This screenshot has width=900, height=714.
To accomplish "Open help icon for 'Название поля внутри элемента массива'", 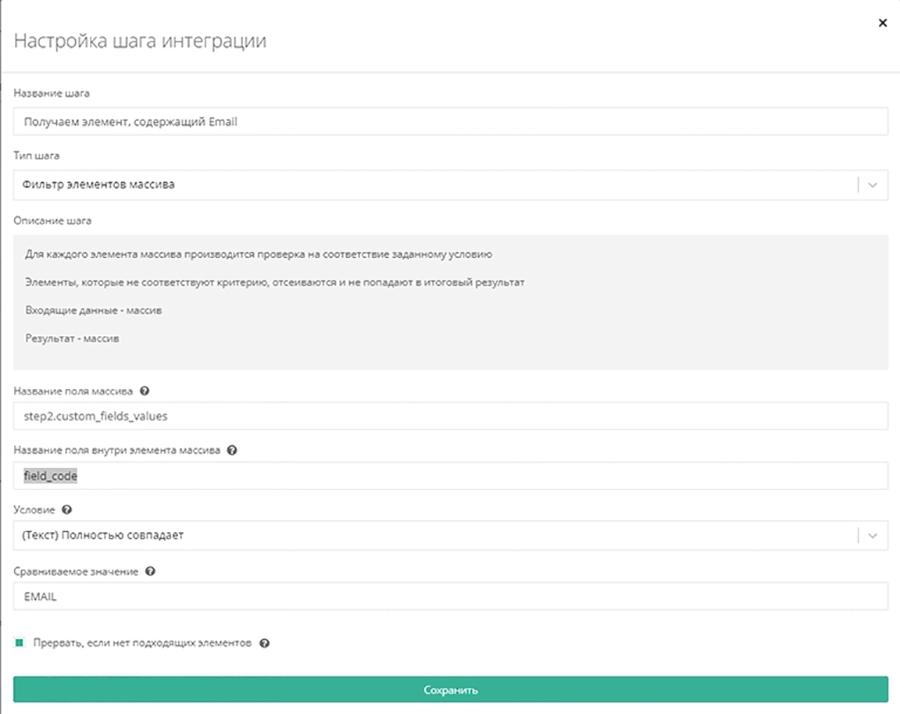I will pos(232,450).
